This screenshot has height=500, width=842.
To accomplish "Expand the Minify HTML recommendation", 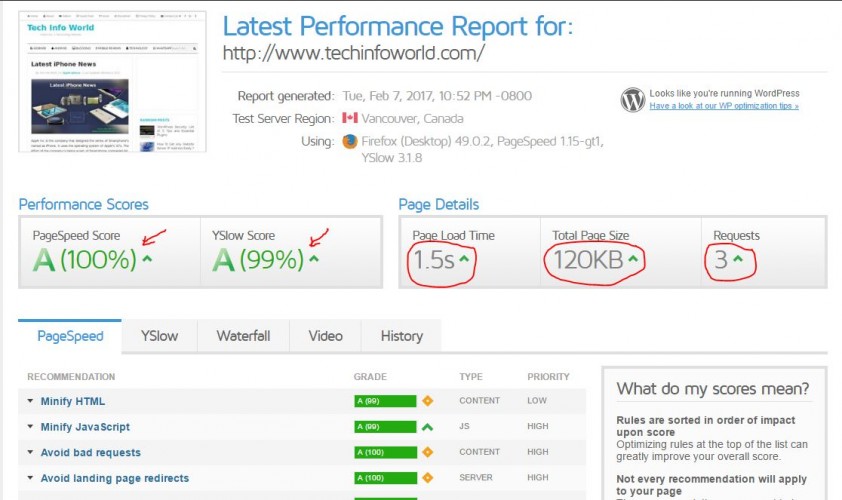I will click(30, 401).
